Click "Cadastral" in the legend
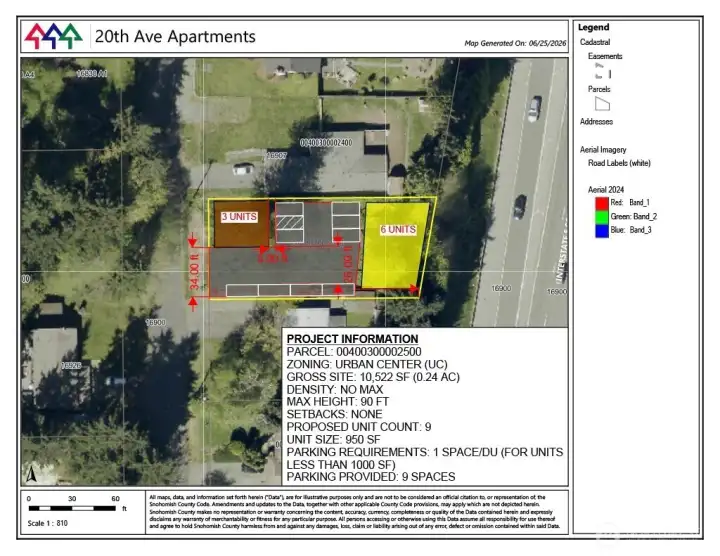Screen dimensions: 720x556 (595, 42)
